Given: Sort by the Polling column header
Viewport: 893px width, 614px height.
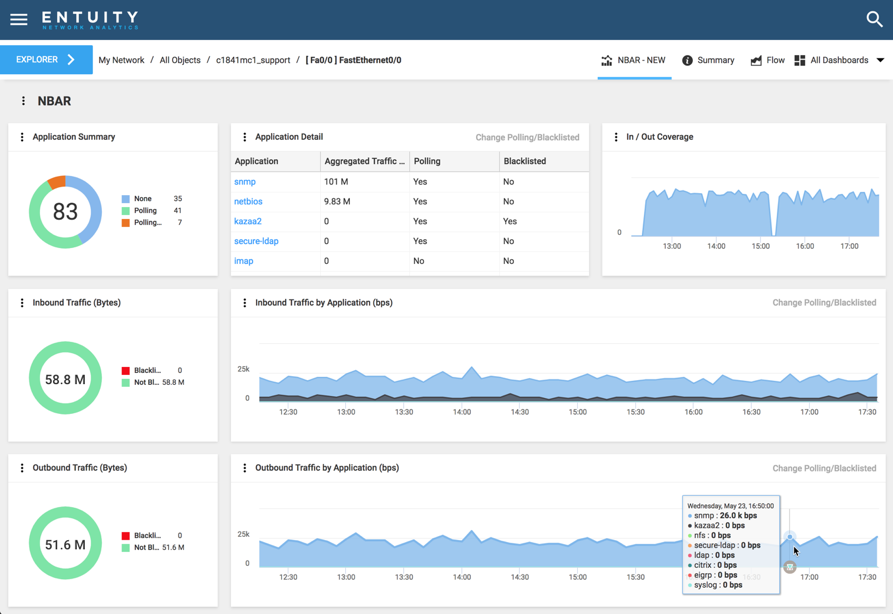Looking at the screenshot, I should [454, 161].
